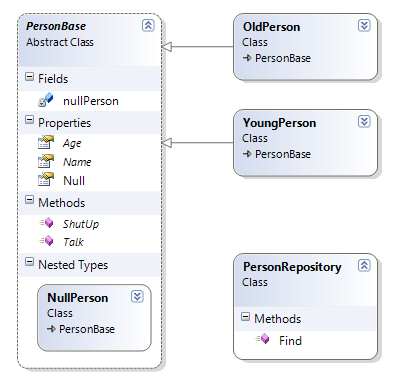
Task: Click the Talk method icon
Action: (46, 241)
